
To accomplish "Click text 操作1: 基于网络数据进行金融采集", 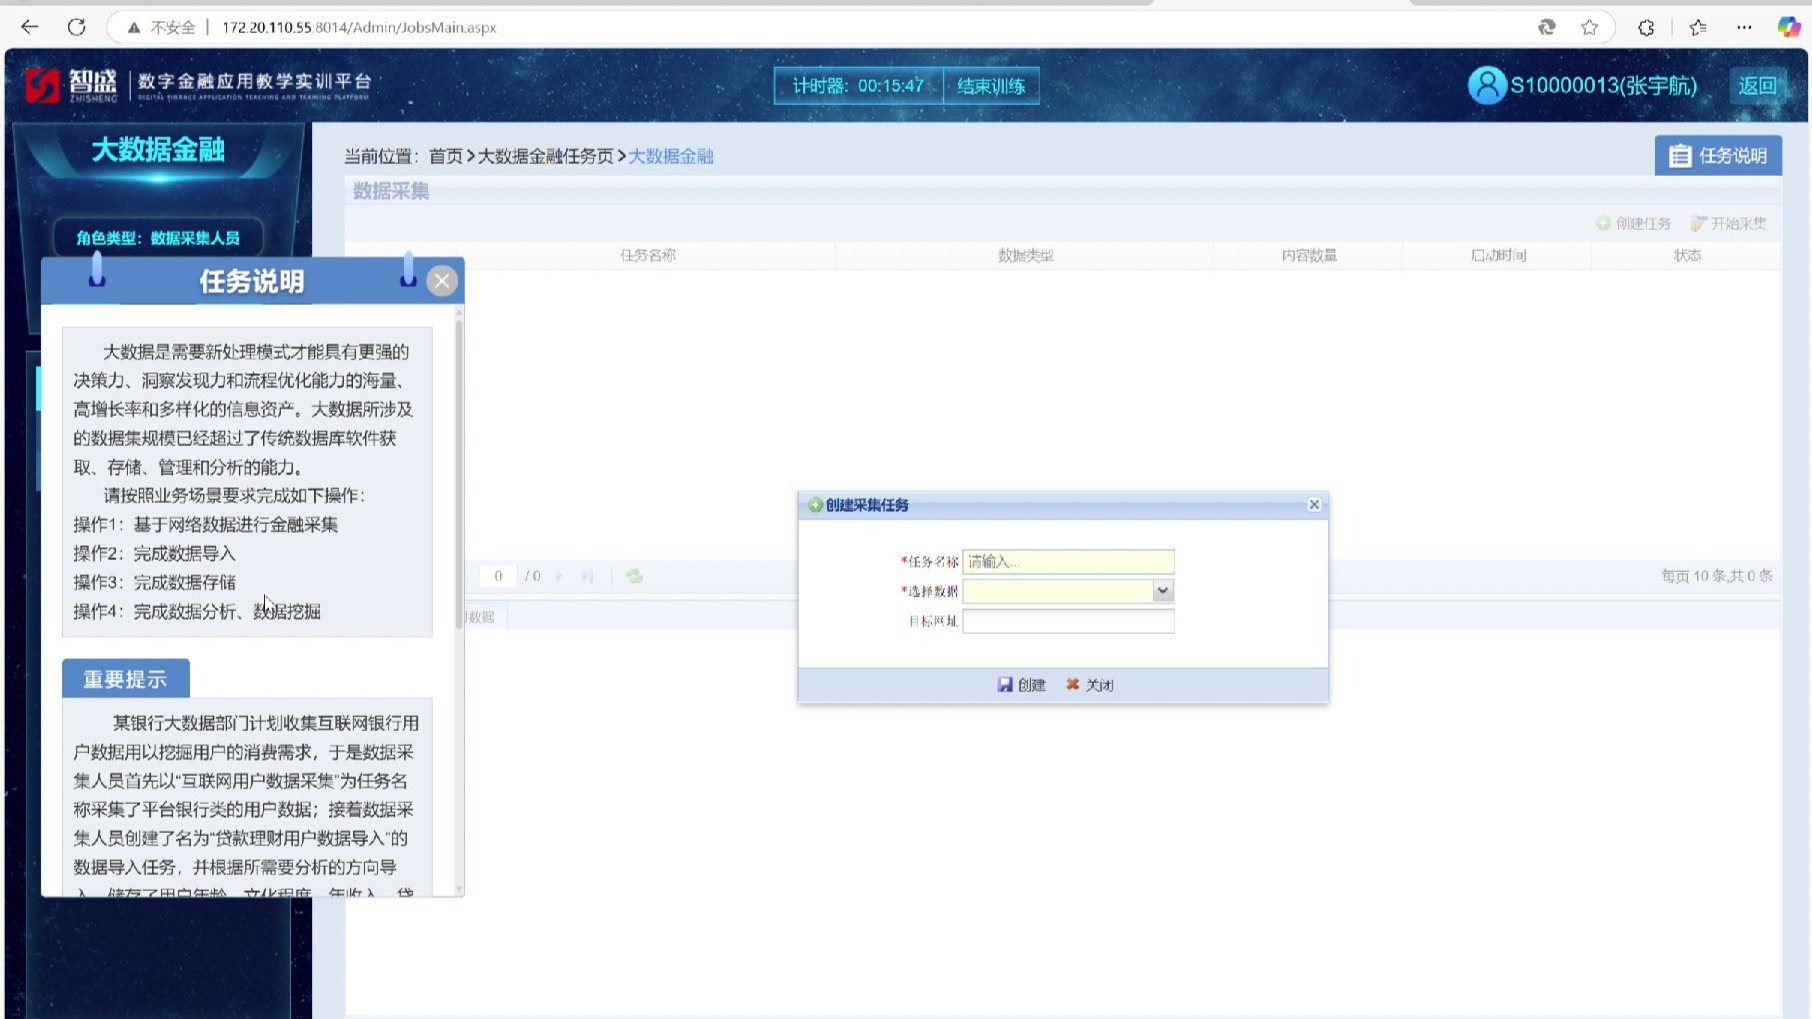I will click(206, 525).
